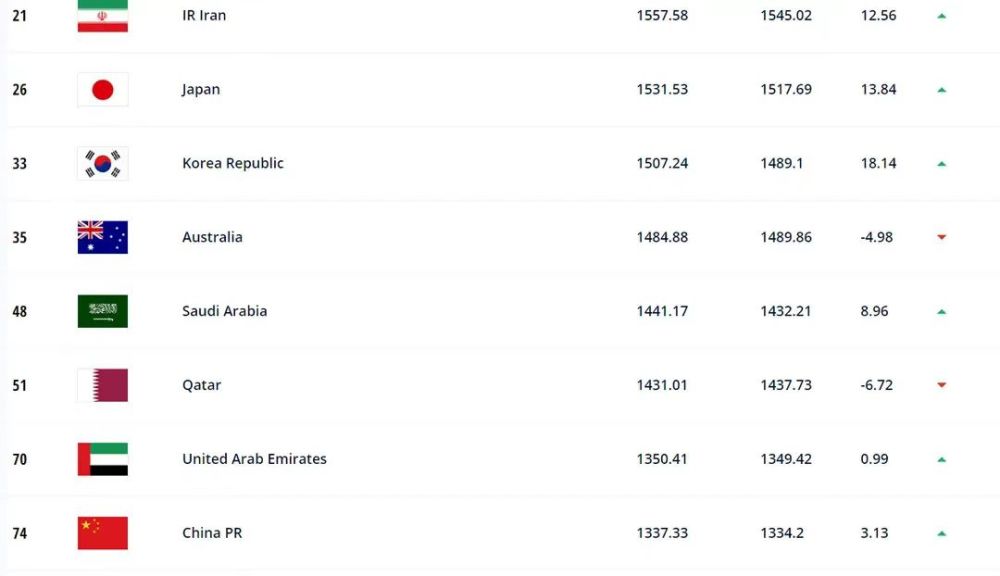
Task: Select Qatar's previous points 1437.73
Action: point(786,385)
